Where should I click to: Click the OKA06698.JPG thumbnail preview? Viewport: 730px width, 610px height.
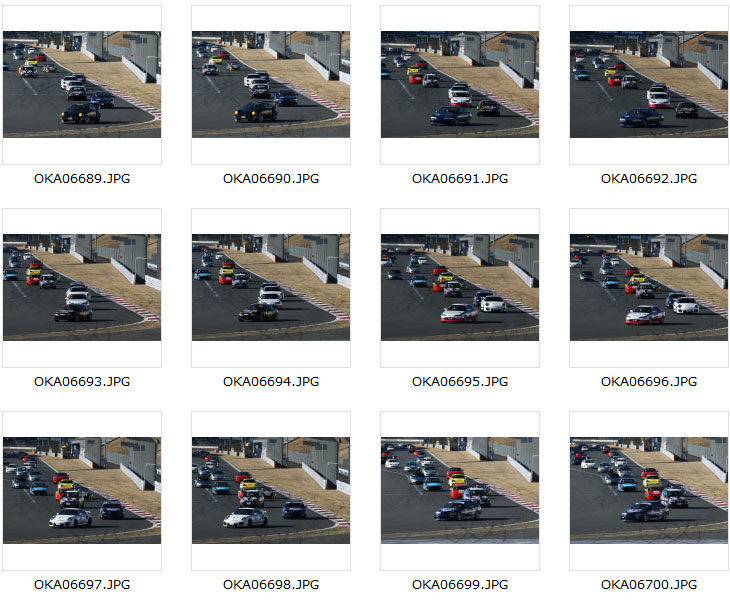pyautogui.click(x=271, y=490)
